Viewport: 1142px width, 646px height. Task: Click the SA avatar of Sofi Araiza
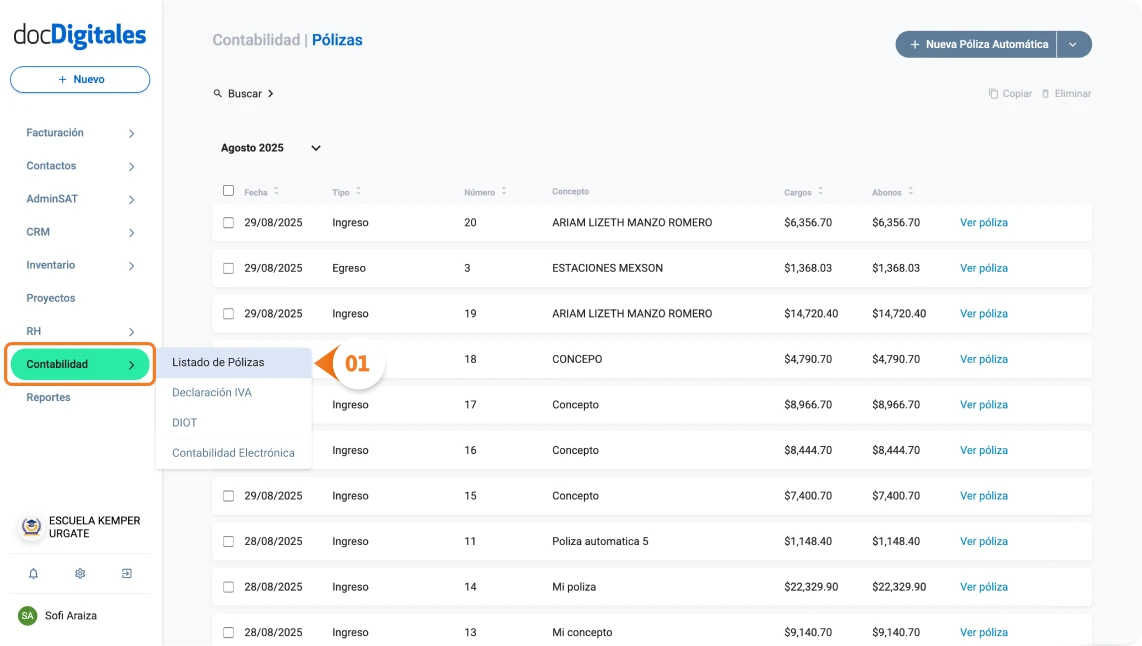tap(25, 615)
